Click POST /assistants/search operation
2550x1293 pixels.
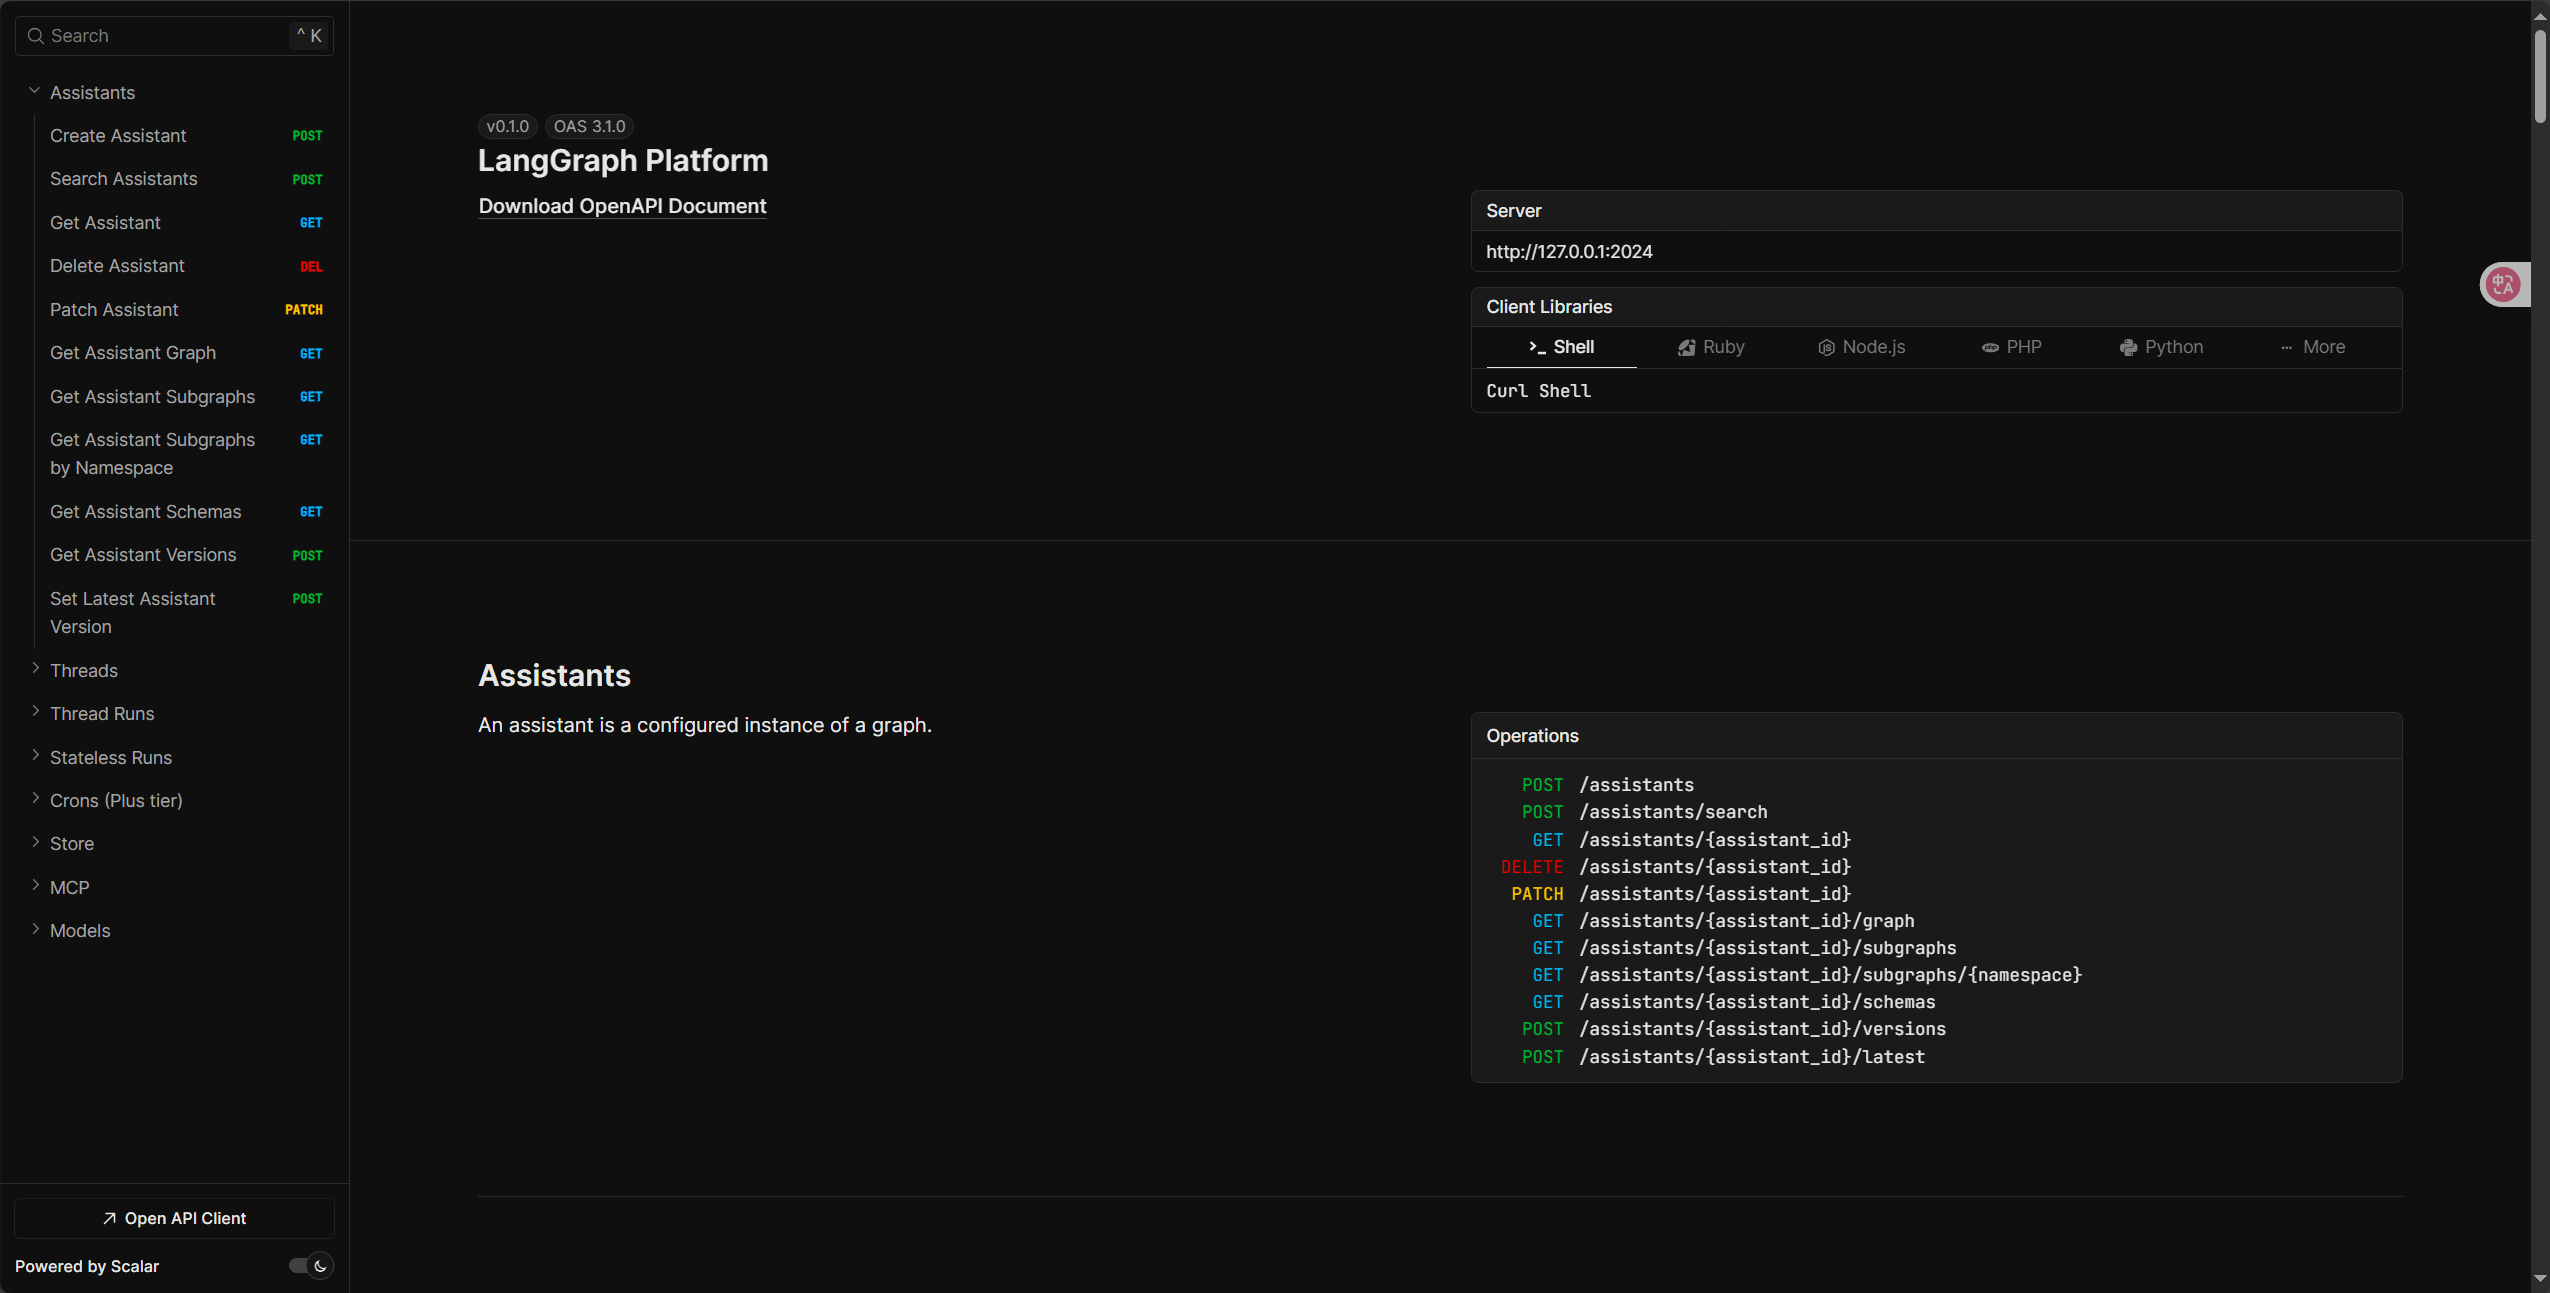pos(1644,812)
